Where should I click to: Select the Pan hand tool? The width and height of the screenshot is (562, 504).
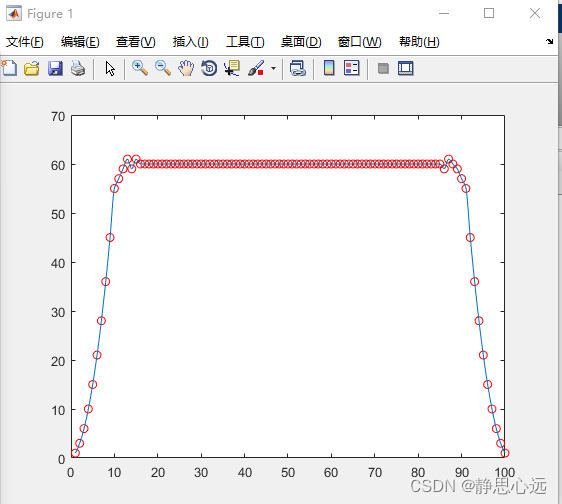pyautogui.click(x=186, y=68)
